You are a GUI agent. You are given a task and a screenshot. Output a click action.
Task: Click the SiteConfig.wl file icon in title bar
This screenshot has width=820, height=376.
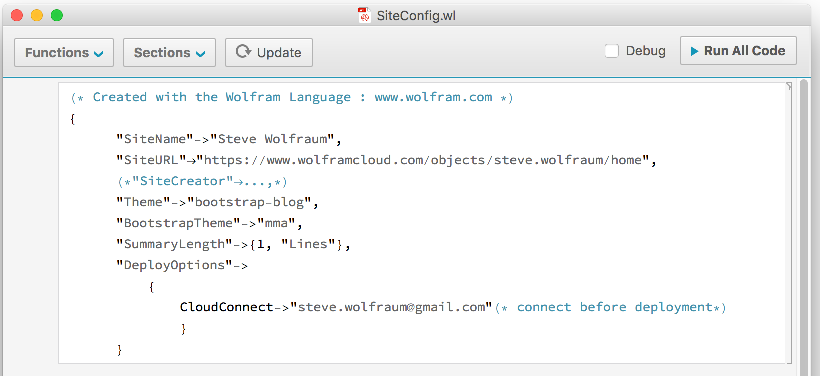point(364,15)
